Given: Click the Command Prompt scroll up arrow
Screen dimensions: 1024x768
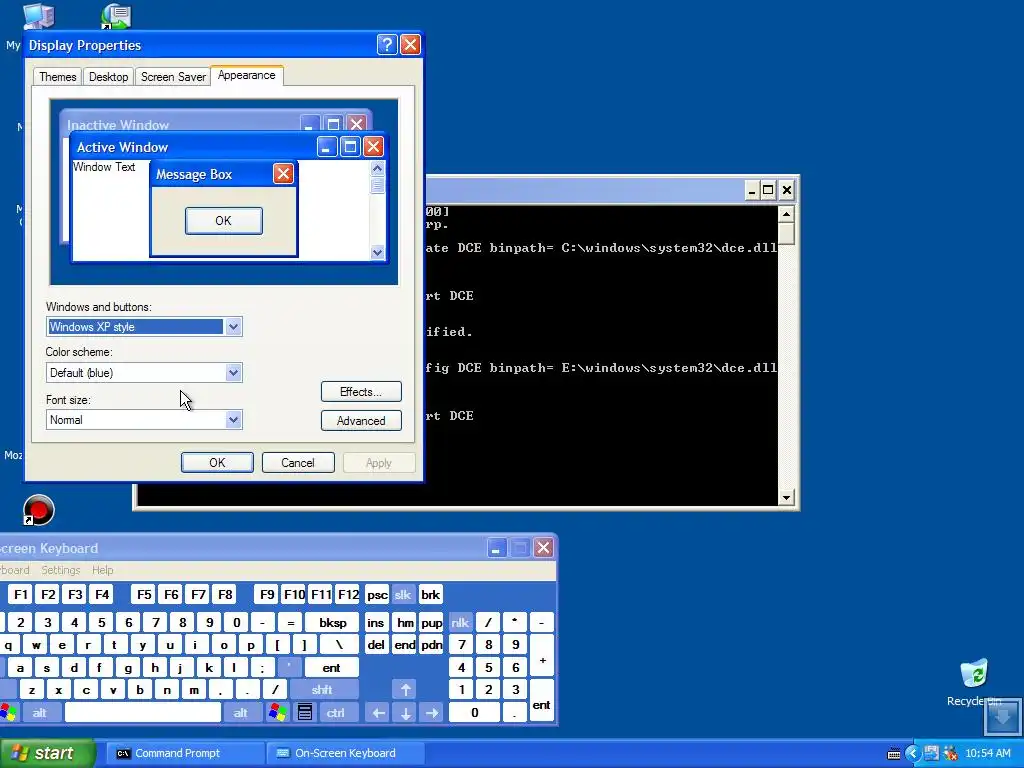Looking at the screenshot, I should pyautogui.click(x=786, y=214).
